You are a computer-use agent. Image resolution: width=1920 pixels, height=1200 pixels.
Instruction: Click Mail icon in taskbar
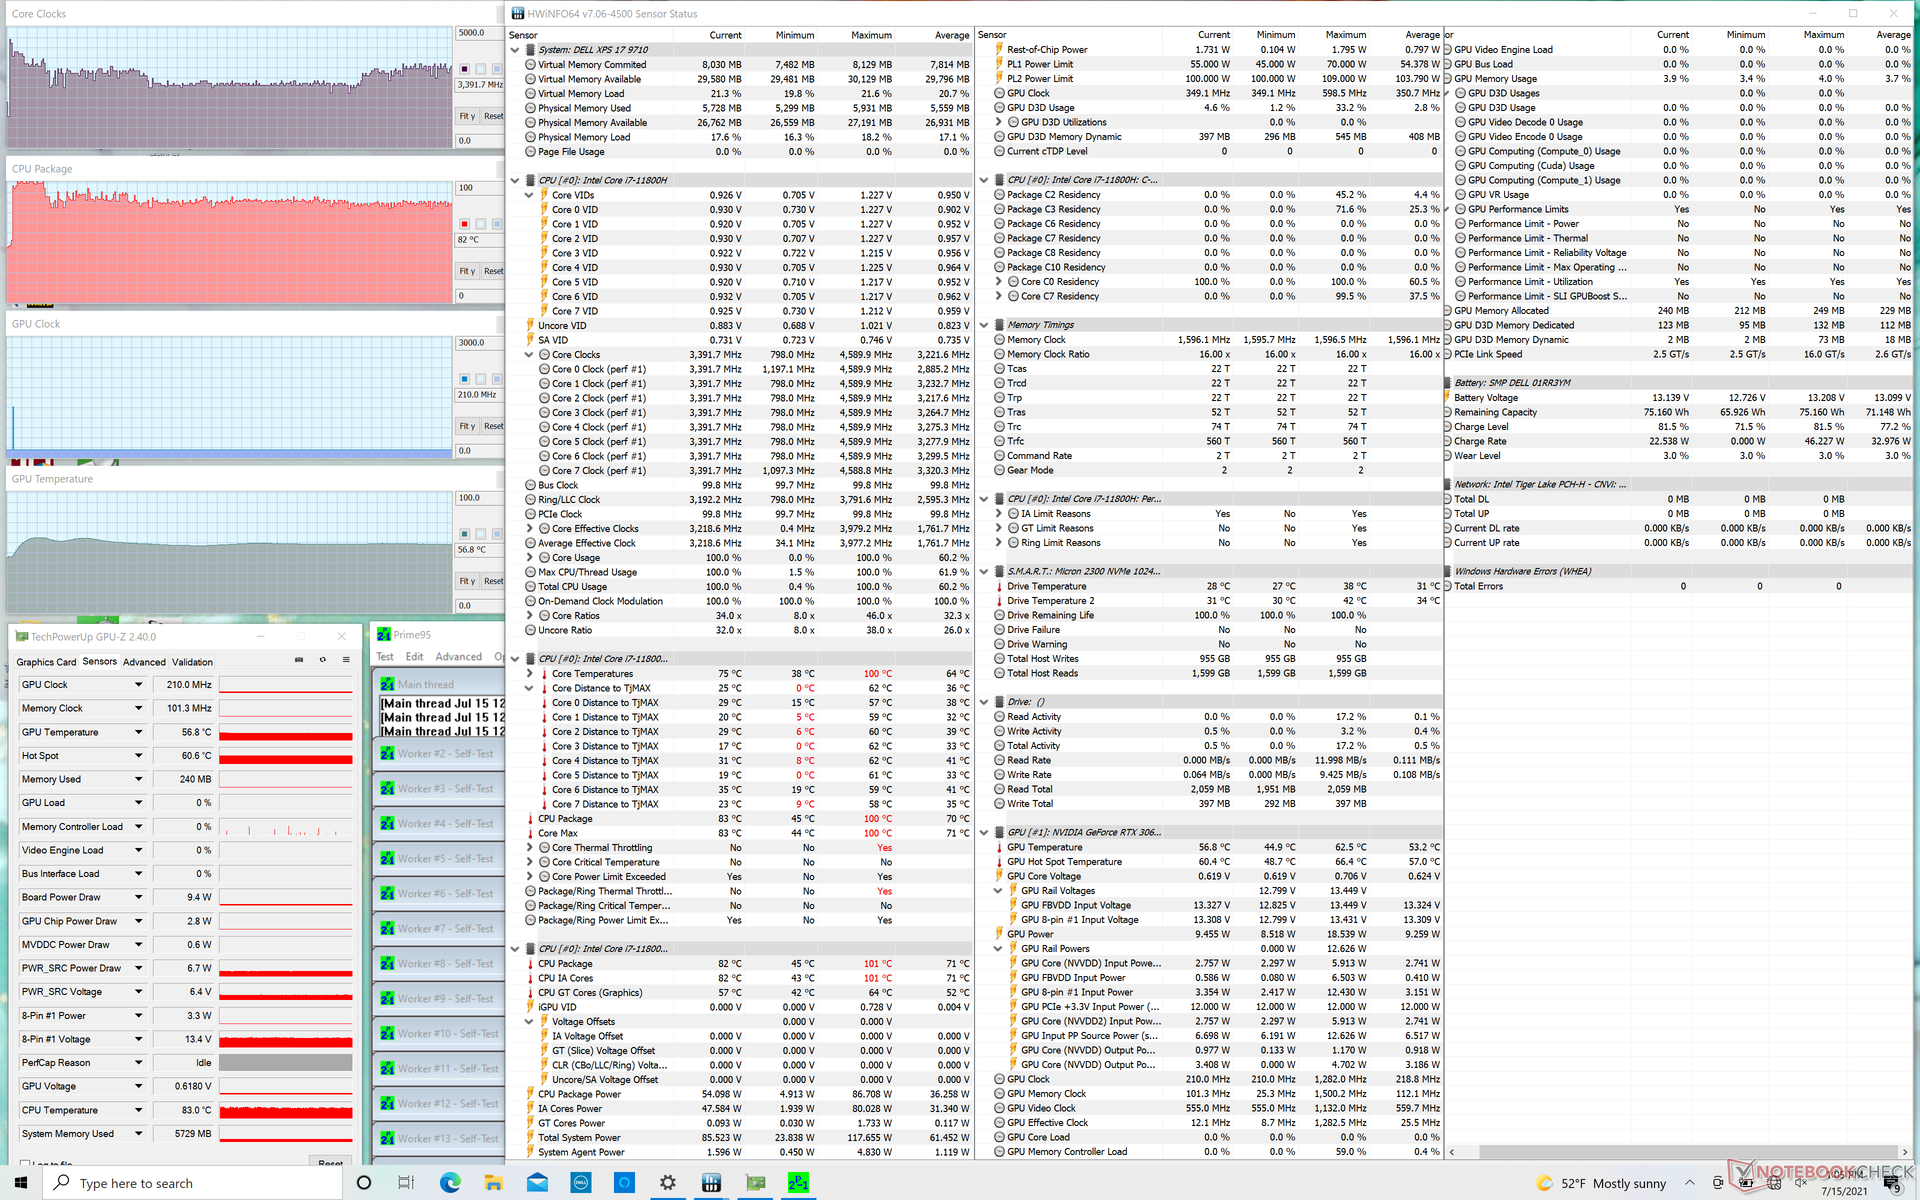coord(537,1183)
